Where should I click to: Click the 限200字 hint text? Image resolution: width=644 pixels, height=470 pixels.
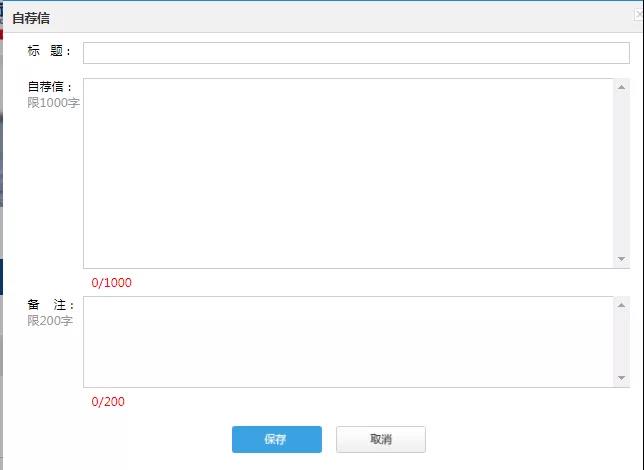pos(50,320)
